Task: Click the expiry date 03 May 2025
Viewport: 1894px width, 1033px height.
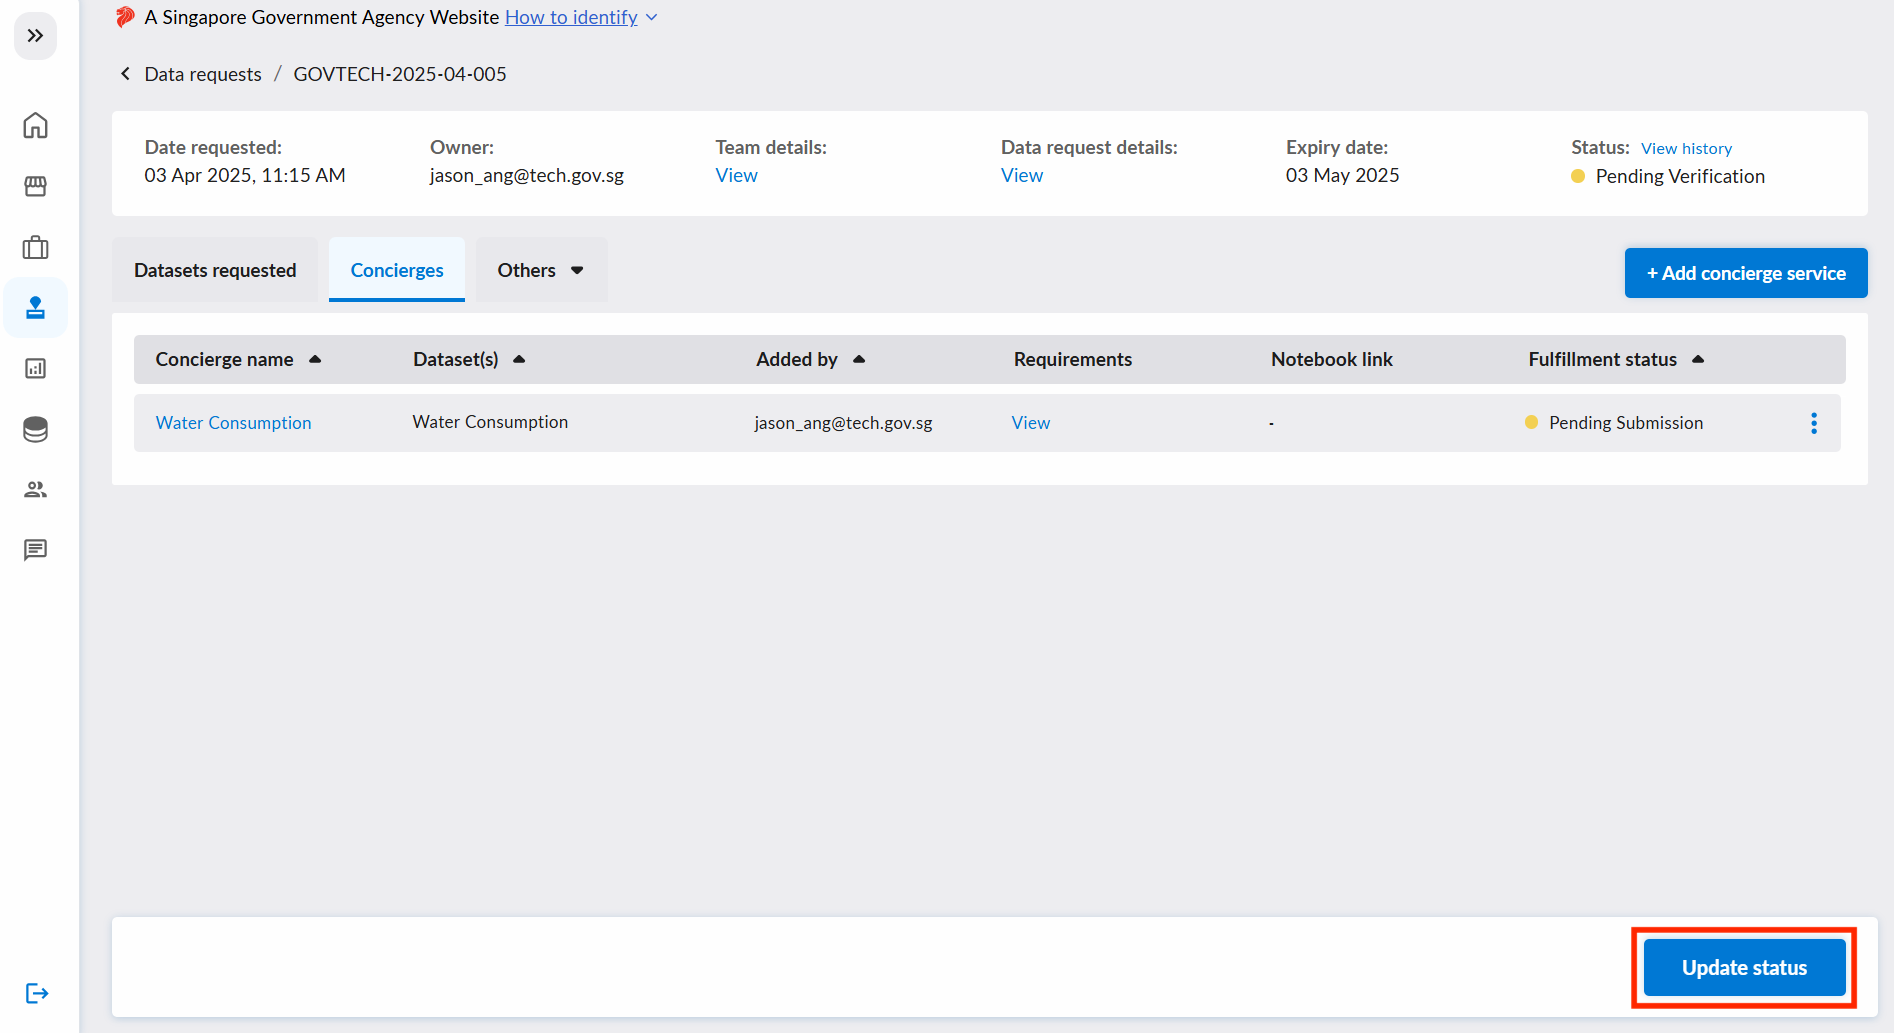Action: point(1343,175)
